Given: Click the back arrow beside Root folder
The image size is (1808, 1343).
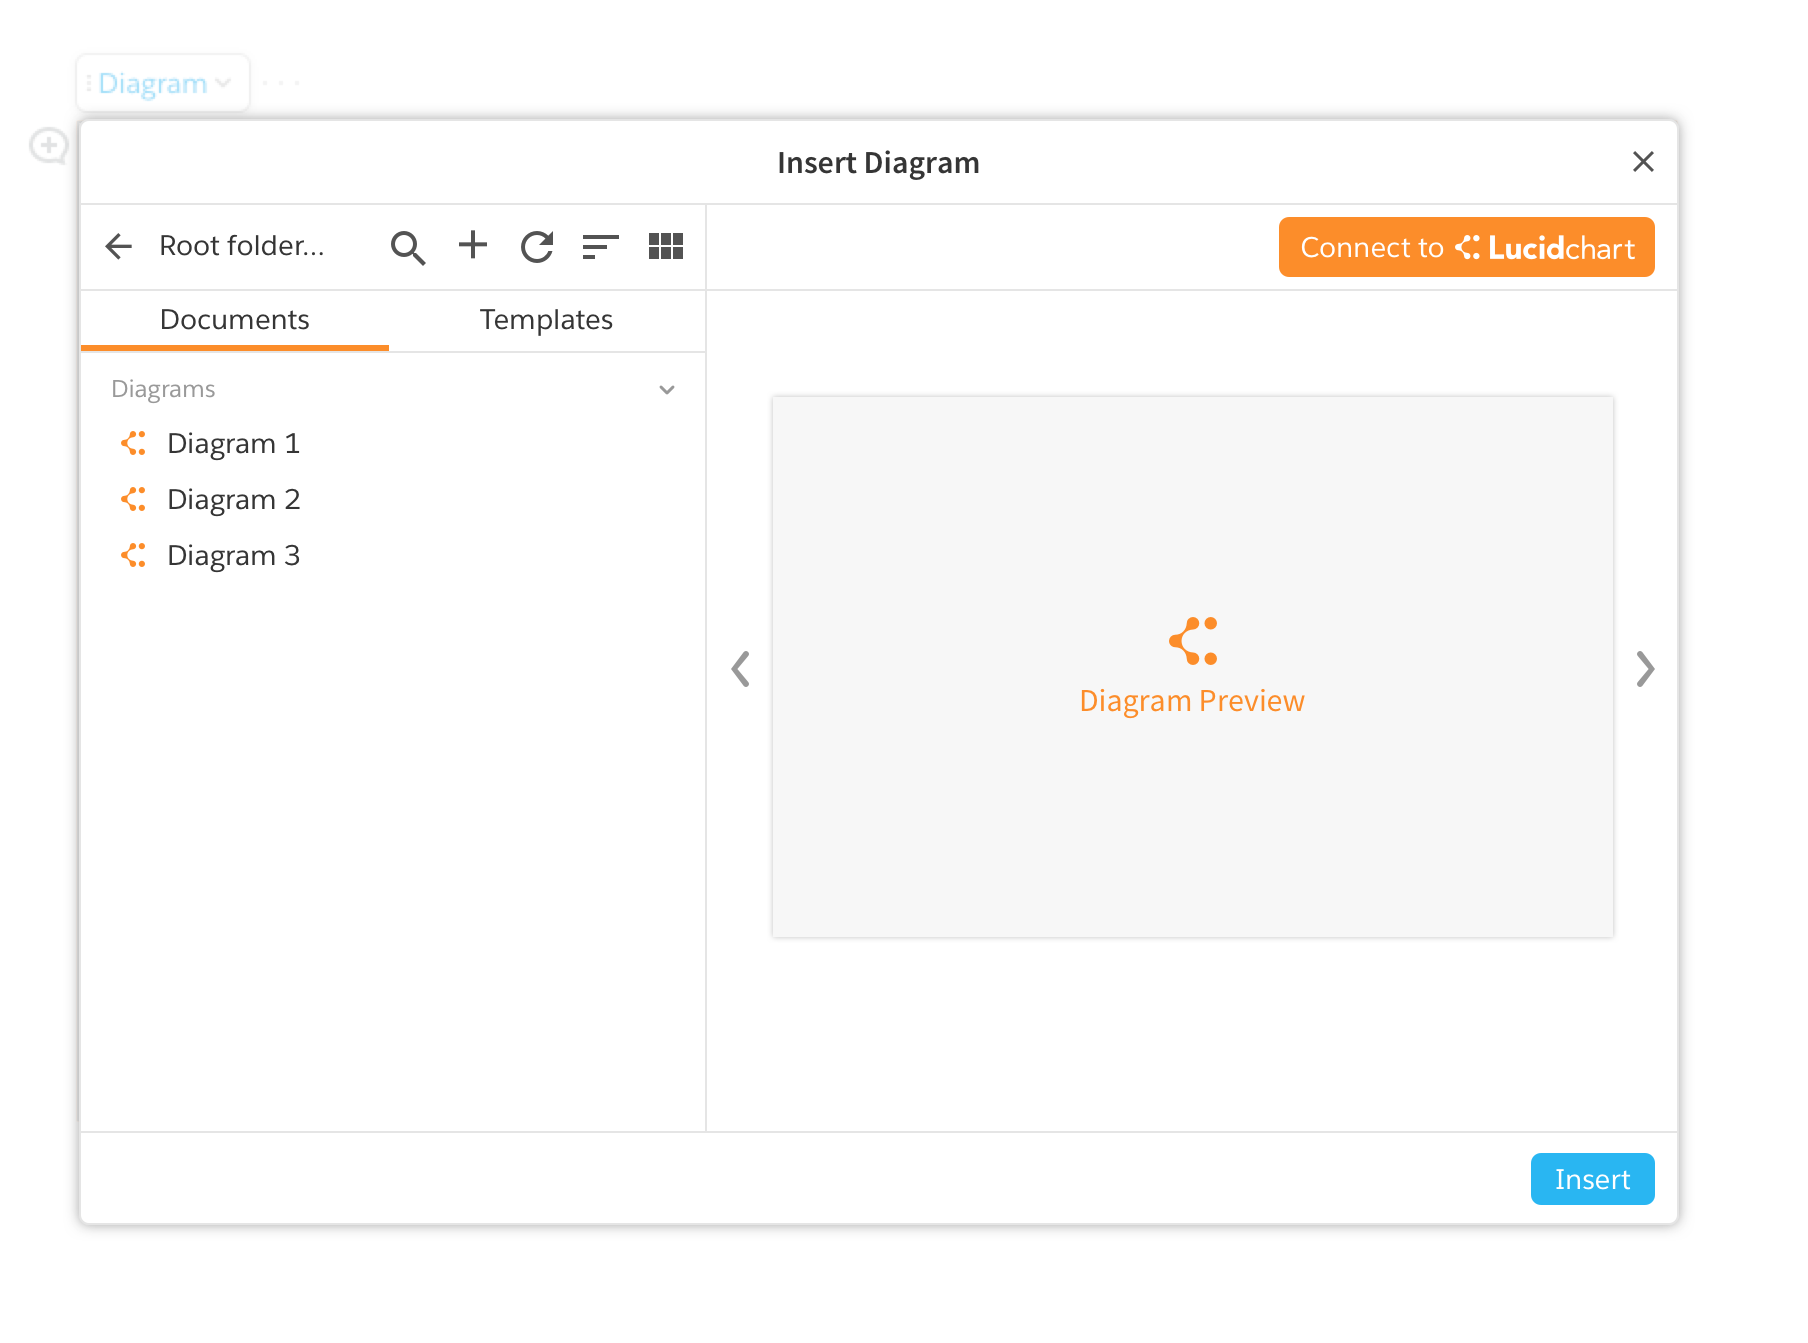Looking at the screenshot, I should click(x=119, y=246).
